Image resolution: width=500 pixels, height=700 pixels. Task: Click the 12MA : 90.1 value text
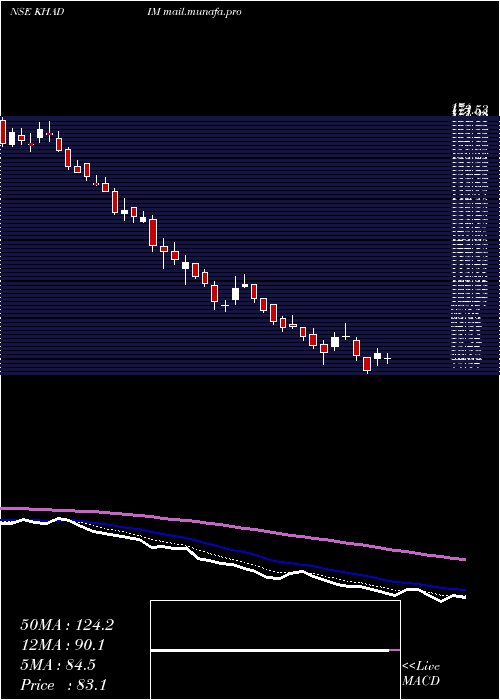coord(63,645)
